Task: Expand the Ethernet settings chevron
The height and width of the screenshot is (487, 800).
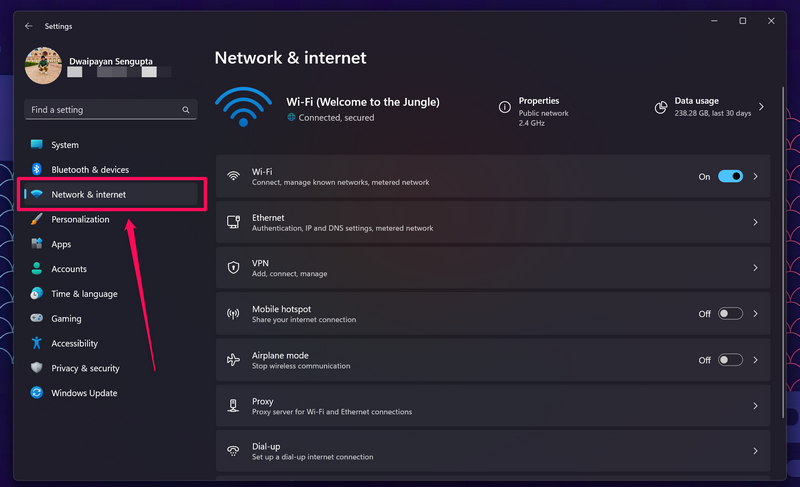Action: pyautogui.click(x=755, y=223)
